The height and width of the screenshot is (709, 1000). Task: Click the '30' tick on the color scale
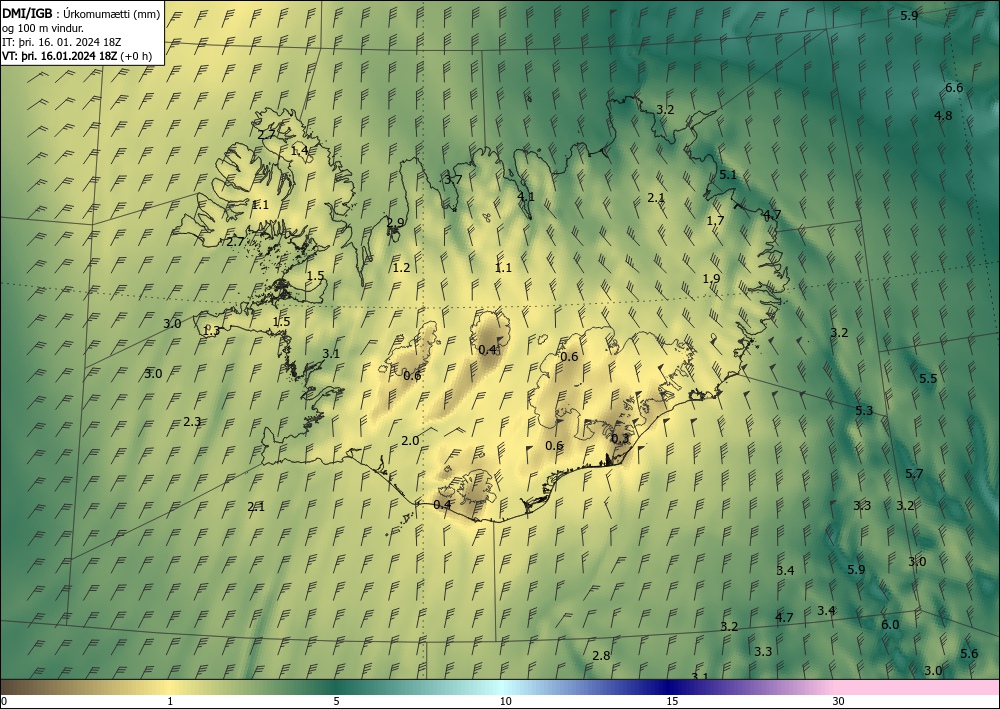[839, 701]
